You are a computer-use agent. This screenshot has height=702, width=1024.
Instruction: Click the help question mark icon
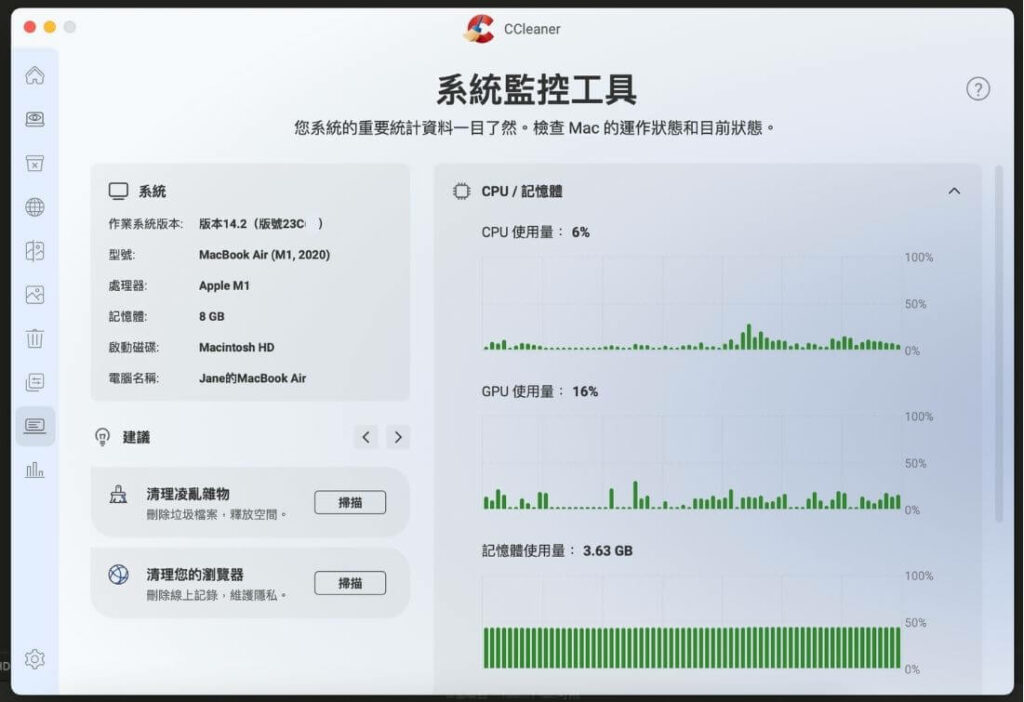[978, 89]
